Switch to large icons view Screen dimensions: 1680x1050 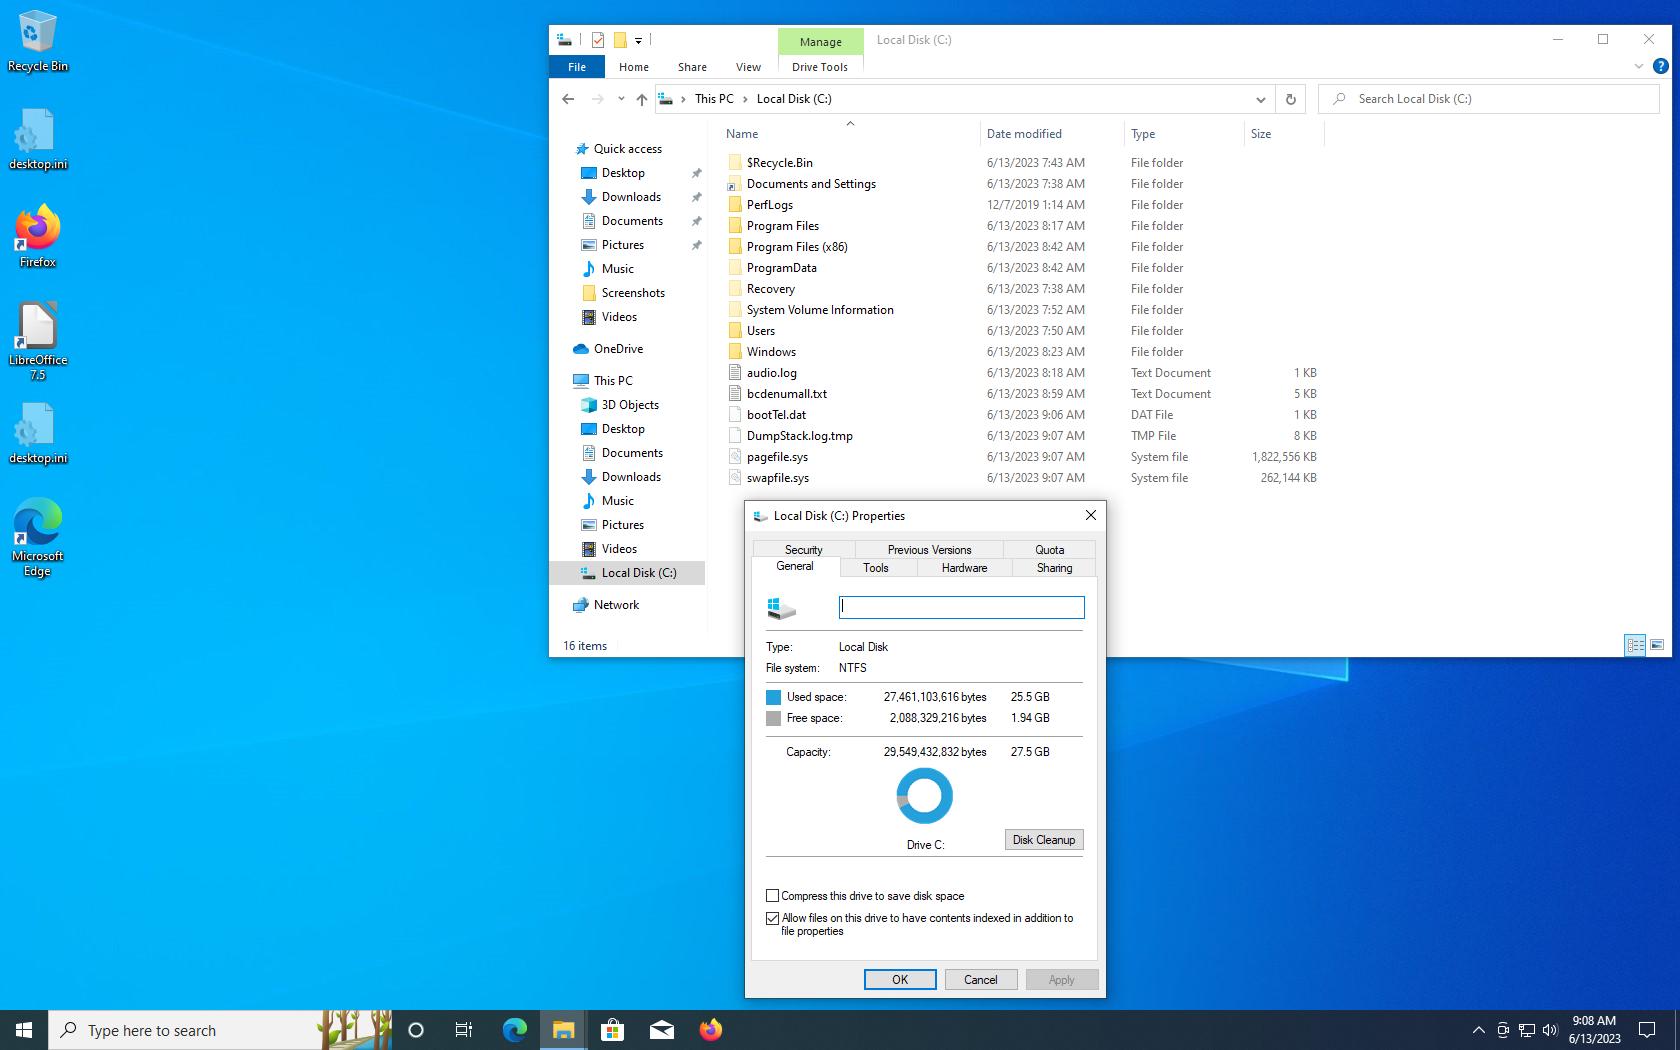coord(1657,645)
